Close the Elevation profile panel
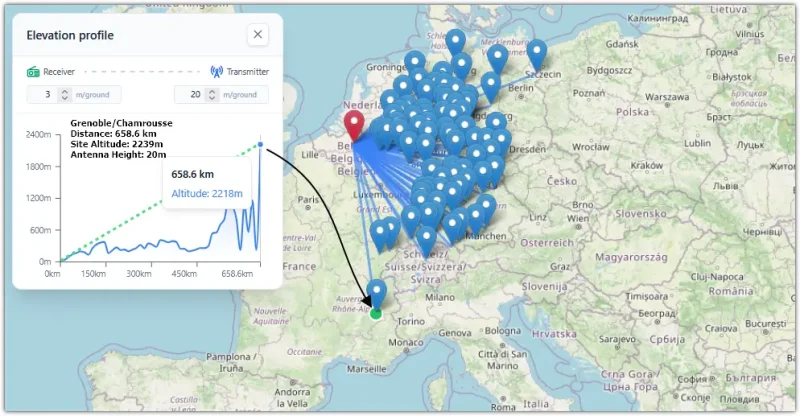 pos(258,35)
